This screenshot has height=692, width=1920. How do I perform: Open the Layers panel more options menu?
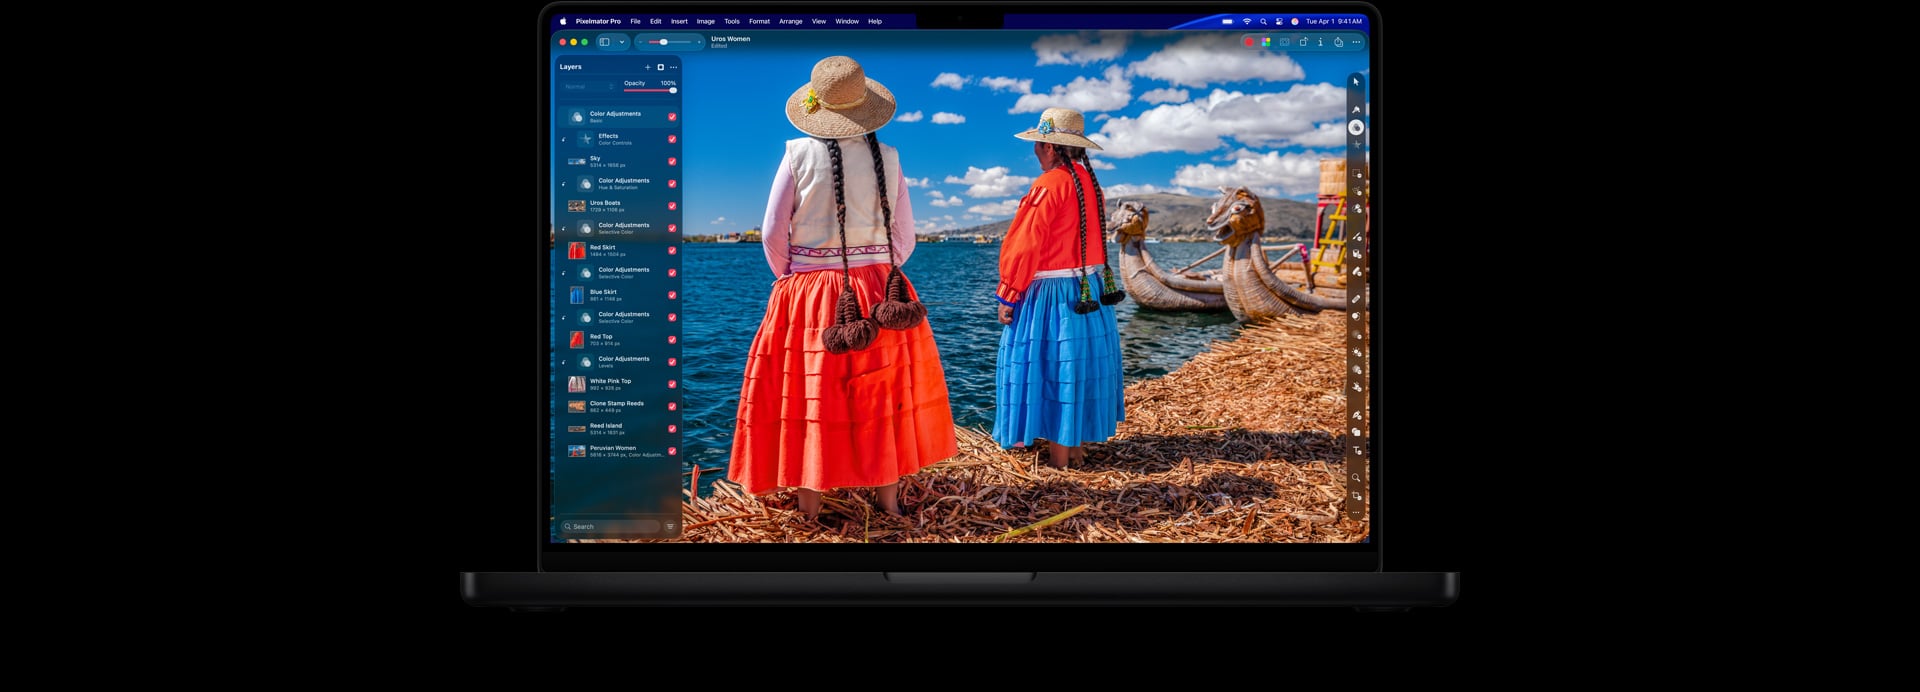tap(673, 67)
